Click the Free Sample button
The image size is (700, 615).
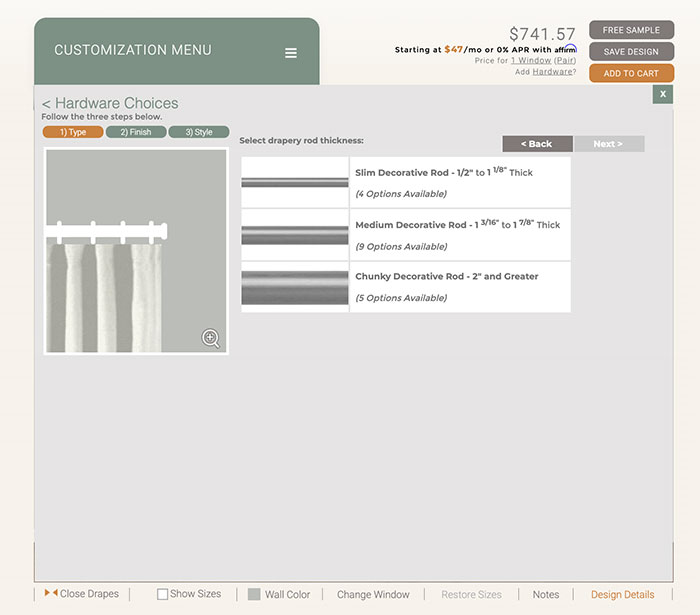tap(631, 30)
